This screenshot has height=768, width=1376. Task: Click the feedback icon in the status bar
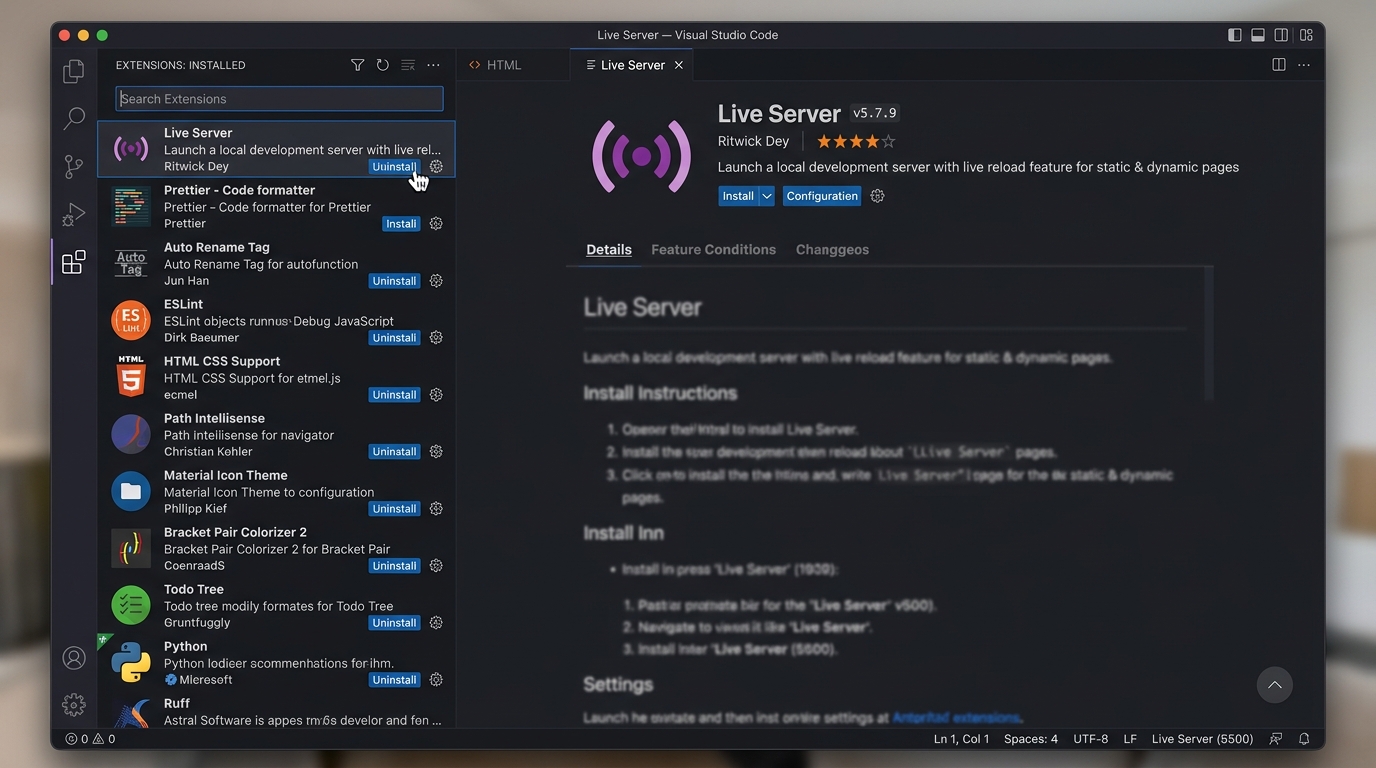1276,739
